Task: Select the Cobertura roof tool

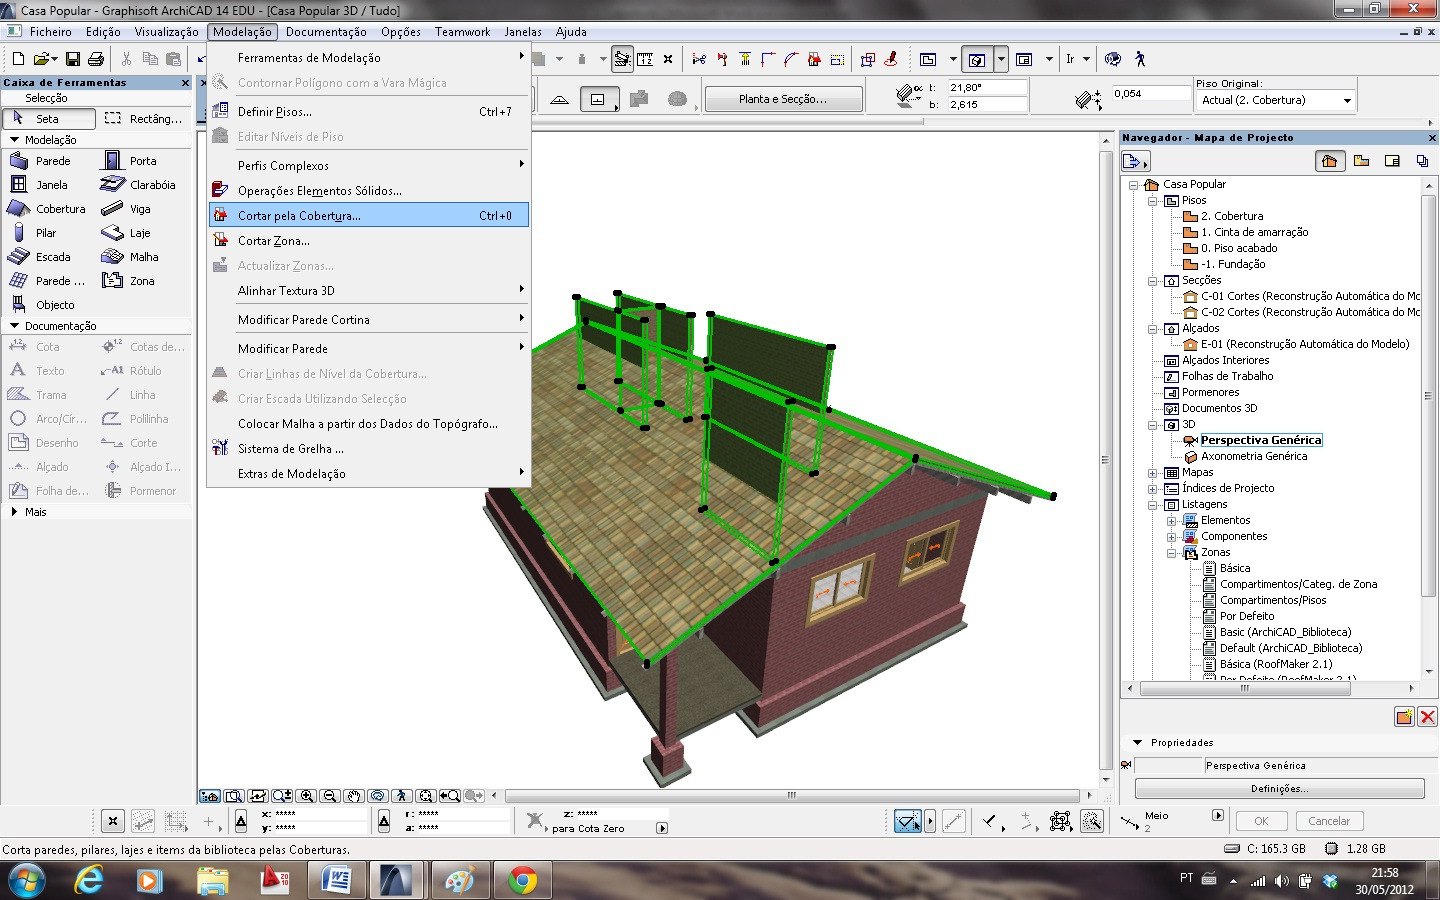Action: tap(48, 208)
